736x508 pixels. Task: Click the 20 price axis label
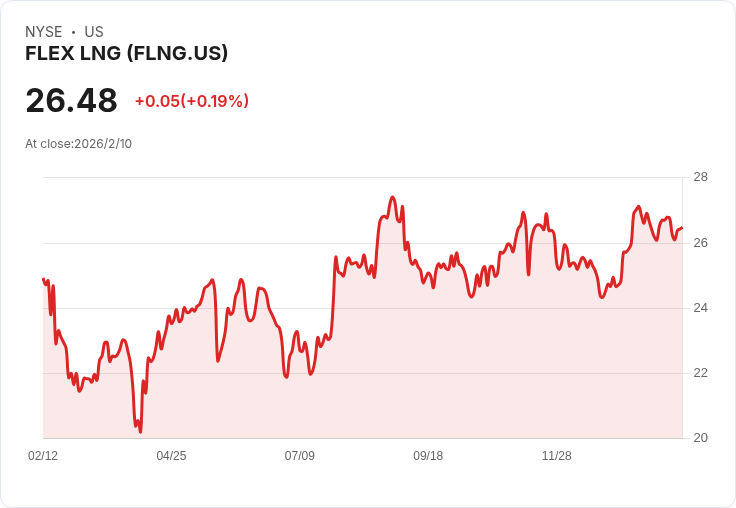(700, 438)
